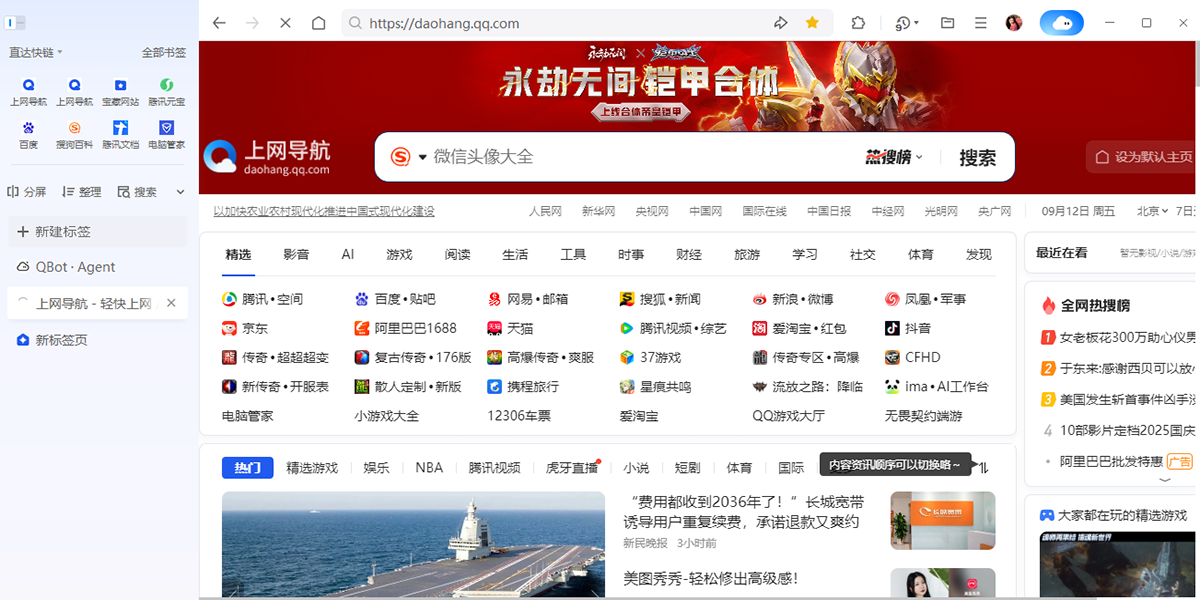
Task: Expand the 直达快链 dropdown
Action: 36,52
